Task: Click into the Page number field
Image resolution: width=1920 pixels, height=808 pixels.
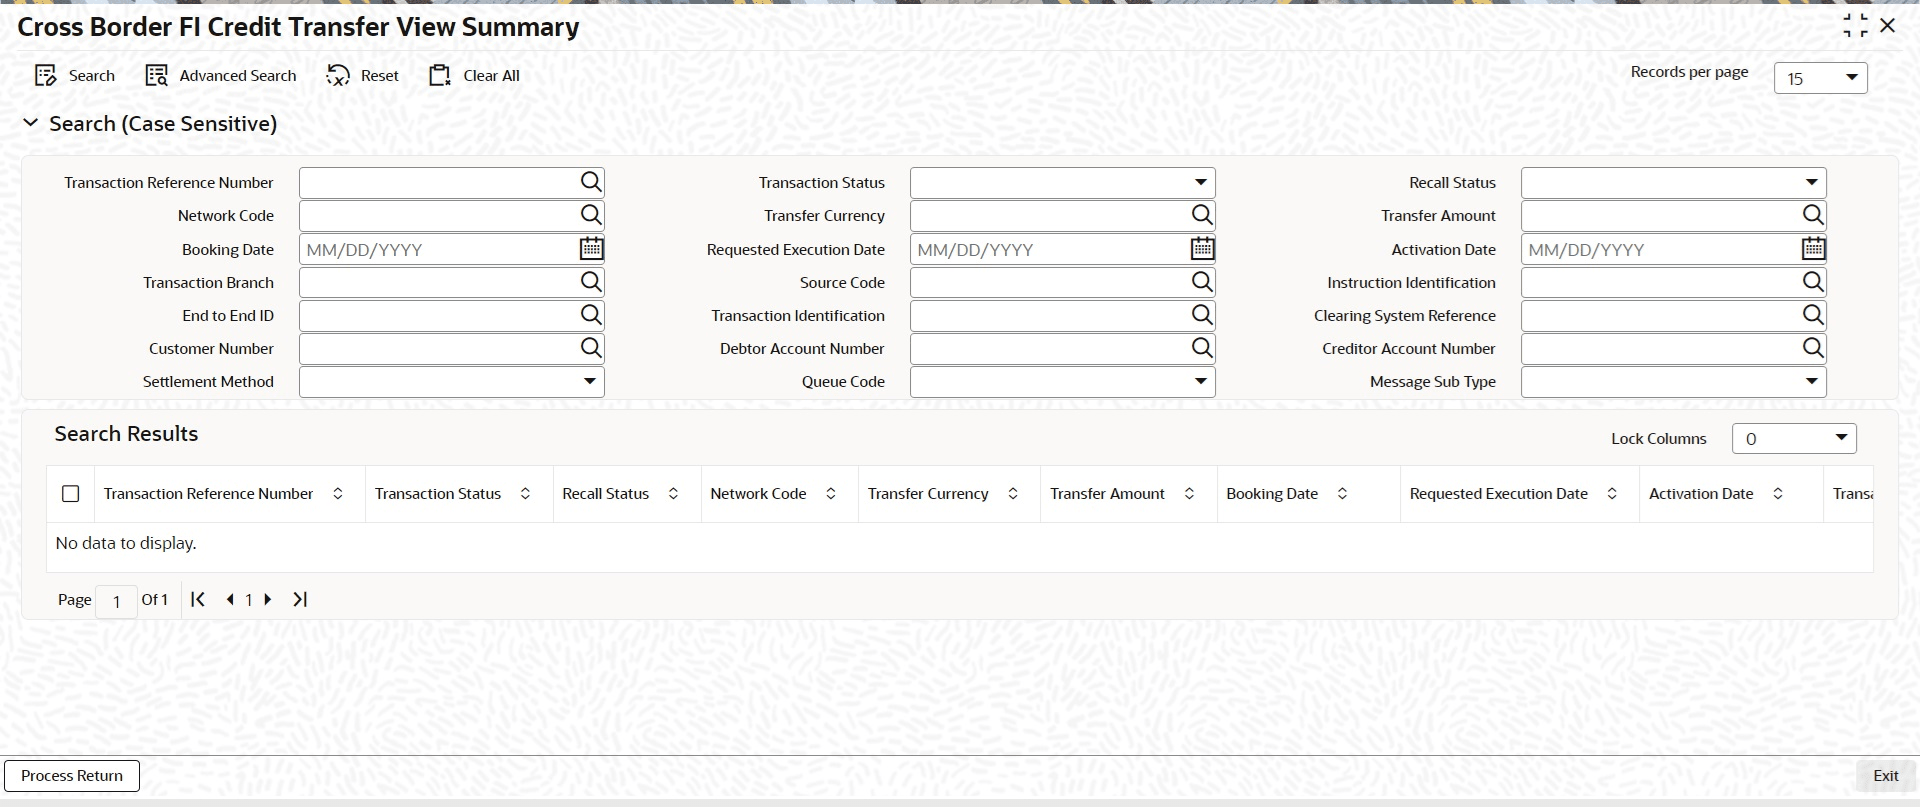Action: point(116,601)
